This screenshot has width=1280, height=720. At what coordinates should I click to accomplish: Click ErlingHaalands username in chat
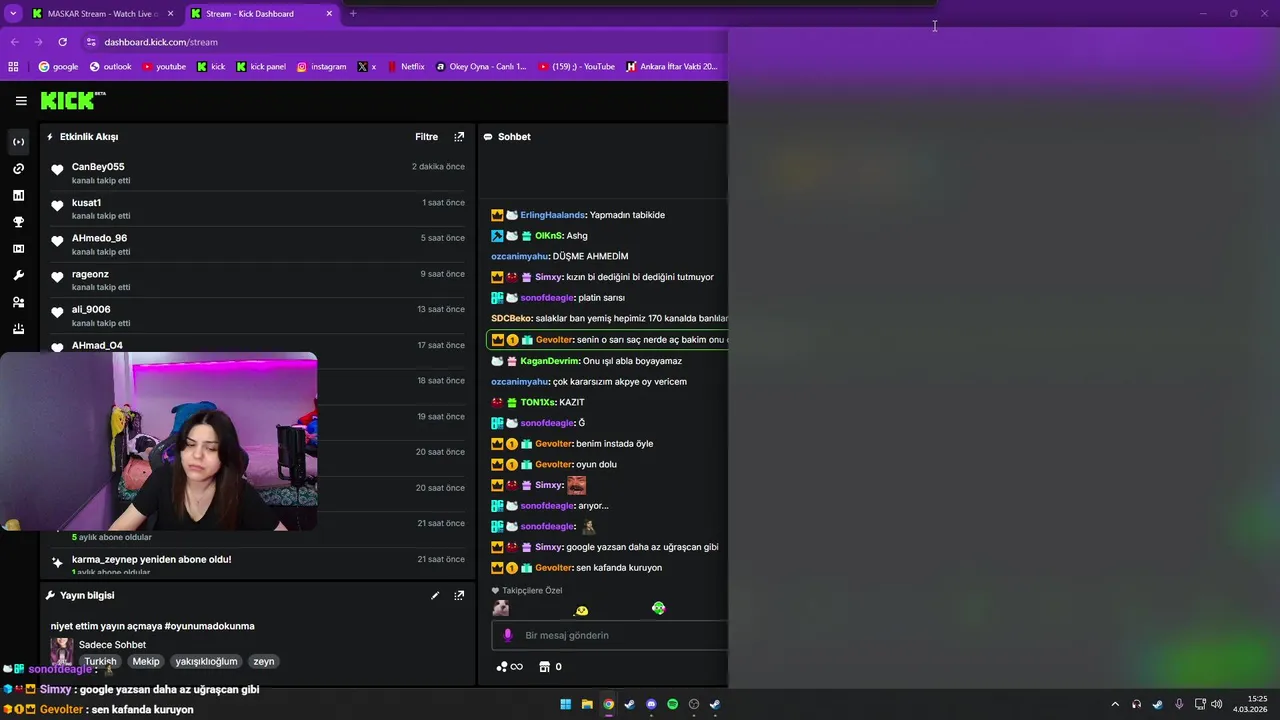552,215
